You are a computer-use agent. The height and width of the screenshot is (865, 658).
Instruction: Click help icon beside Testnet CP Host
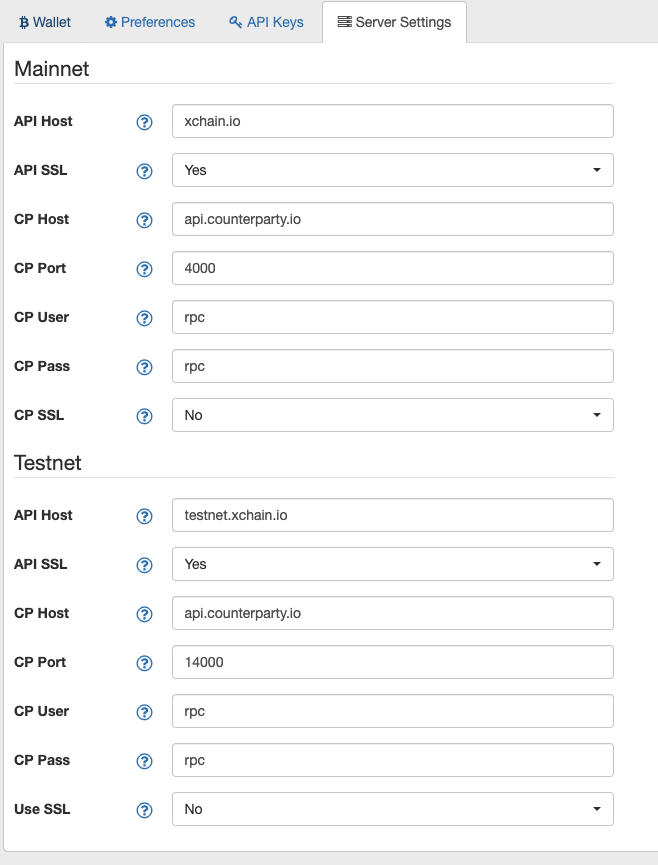145,614
